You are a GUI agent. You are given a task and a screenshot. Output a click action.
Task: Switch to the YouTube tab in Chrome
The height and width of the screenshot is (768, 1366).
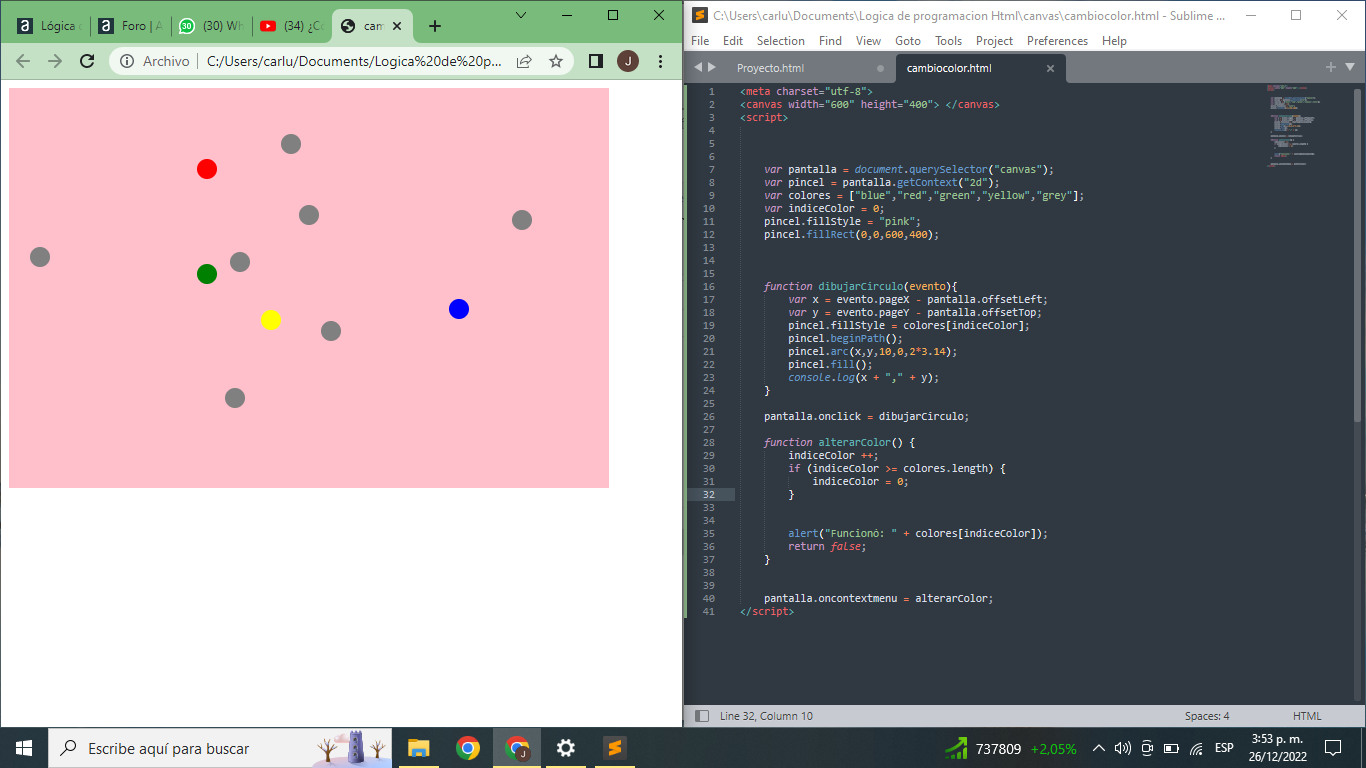(290, 26)
